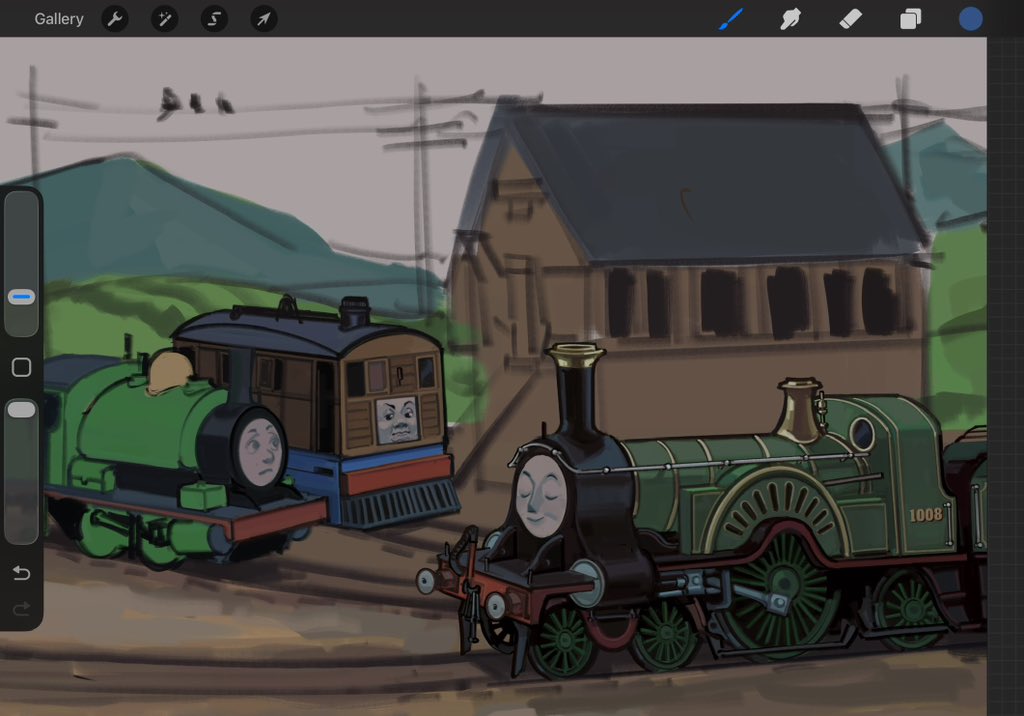Open the color panel via the blue swatch

coord(971,18)
